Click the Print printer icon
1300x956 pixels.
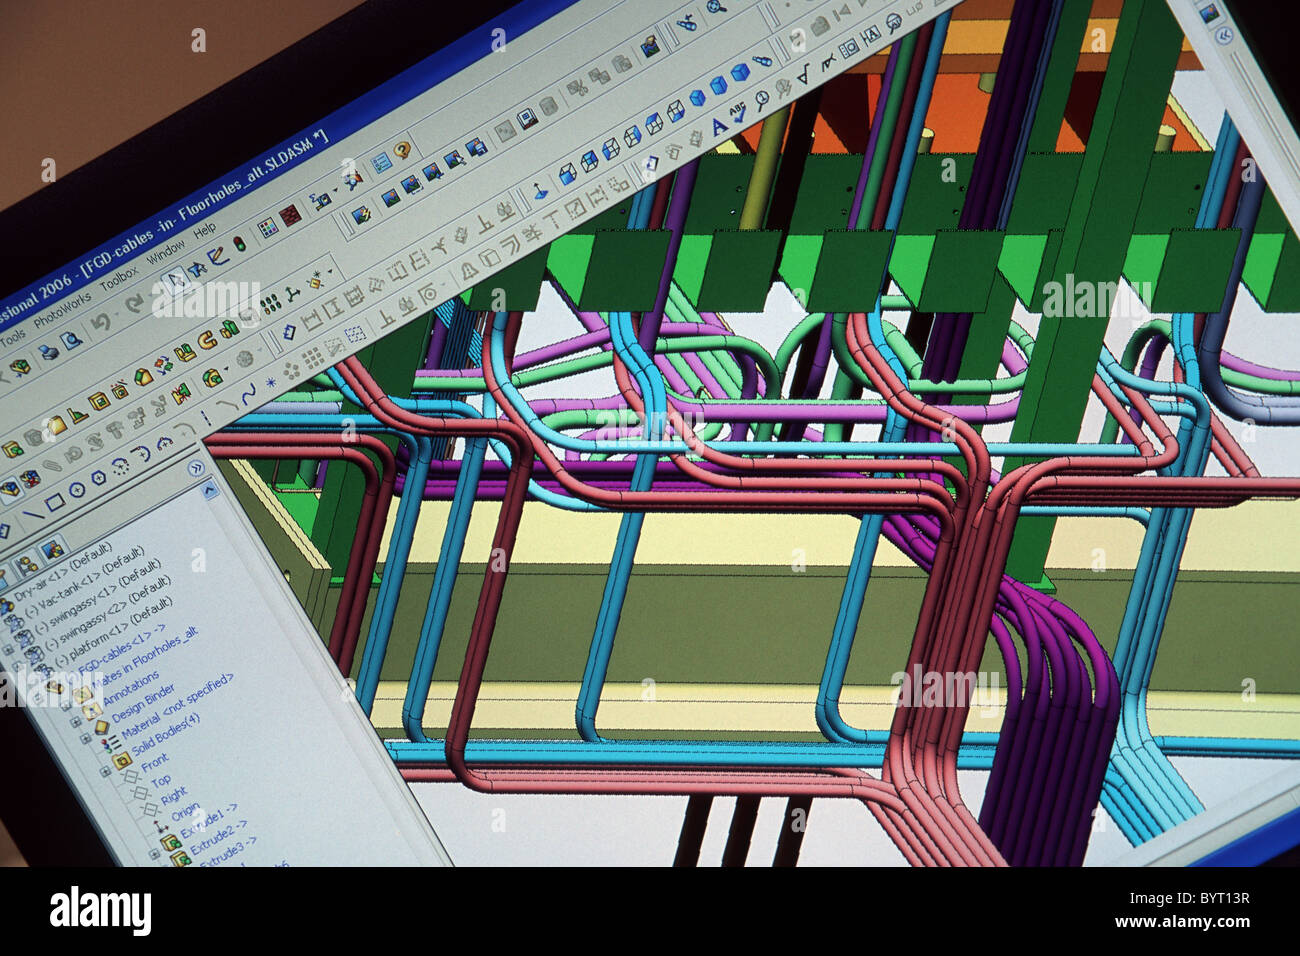[48, 352]
